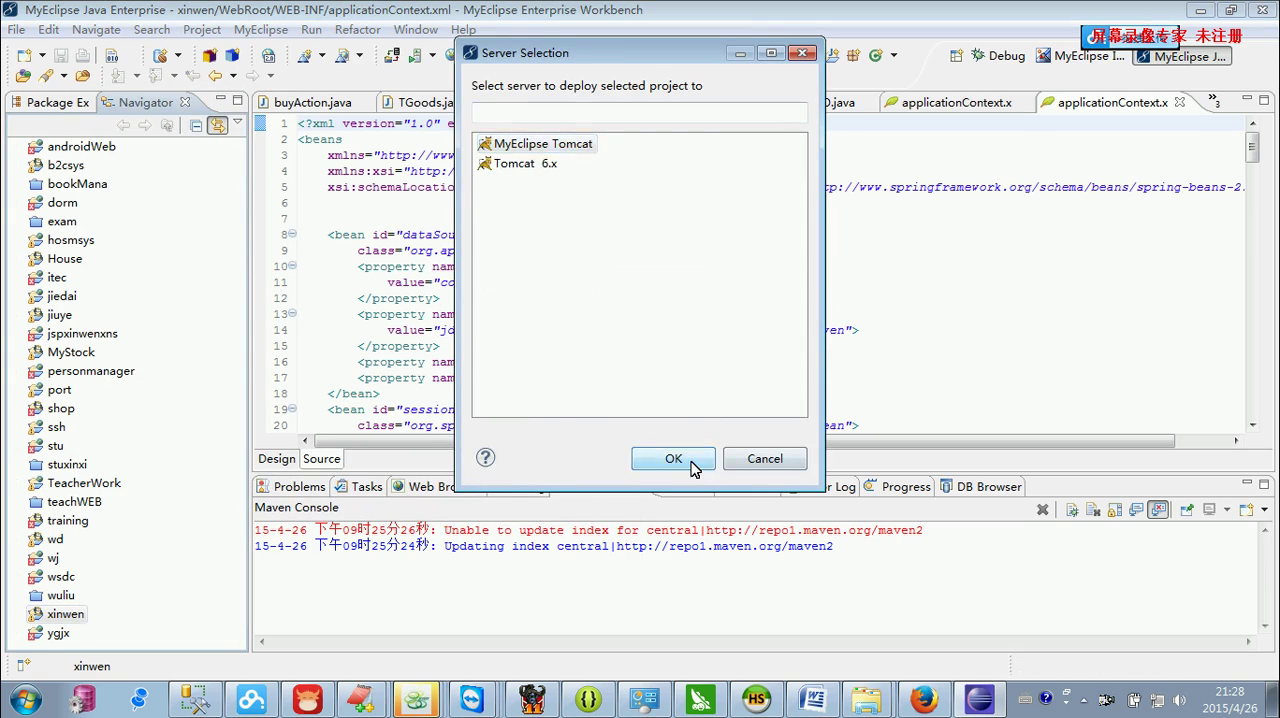Image resolution: width=1280 pixels, height=718 pixels.
Task: Open the Back history dropdown arrow
Action: click(x=233, y=76)
